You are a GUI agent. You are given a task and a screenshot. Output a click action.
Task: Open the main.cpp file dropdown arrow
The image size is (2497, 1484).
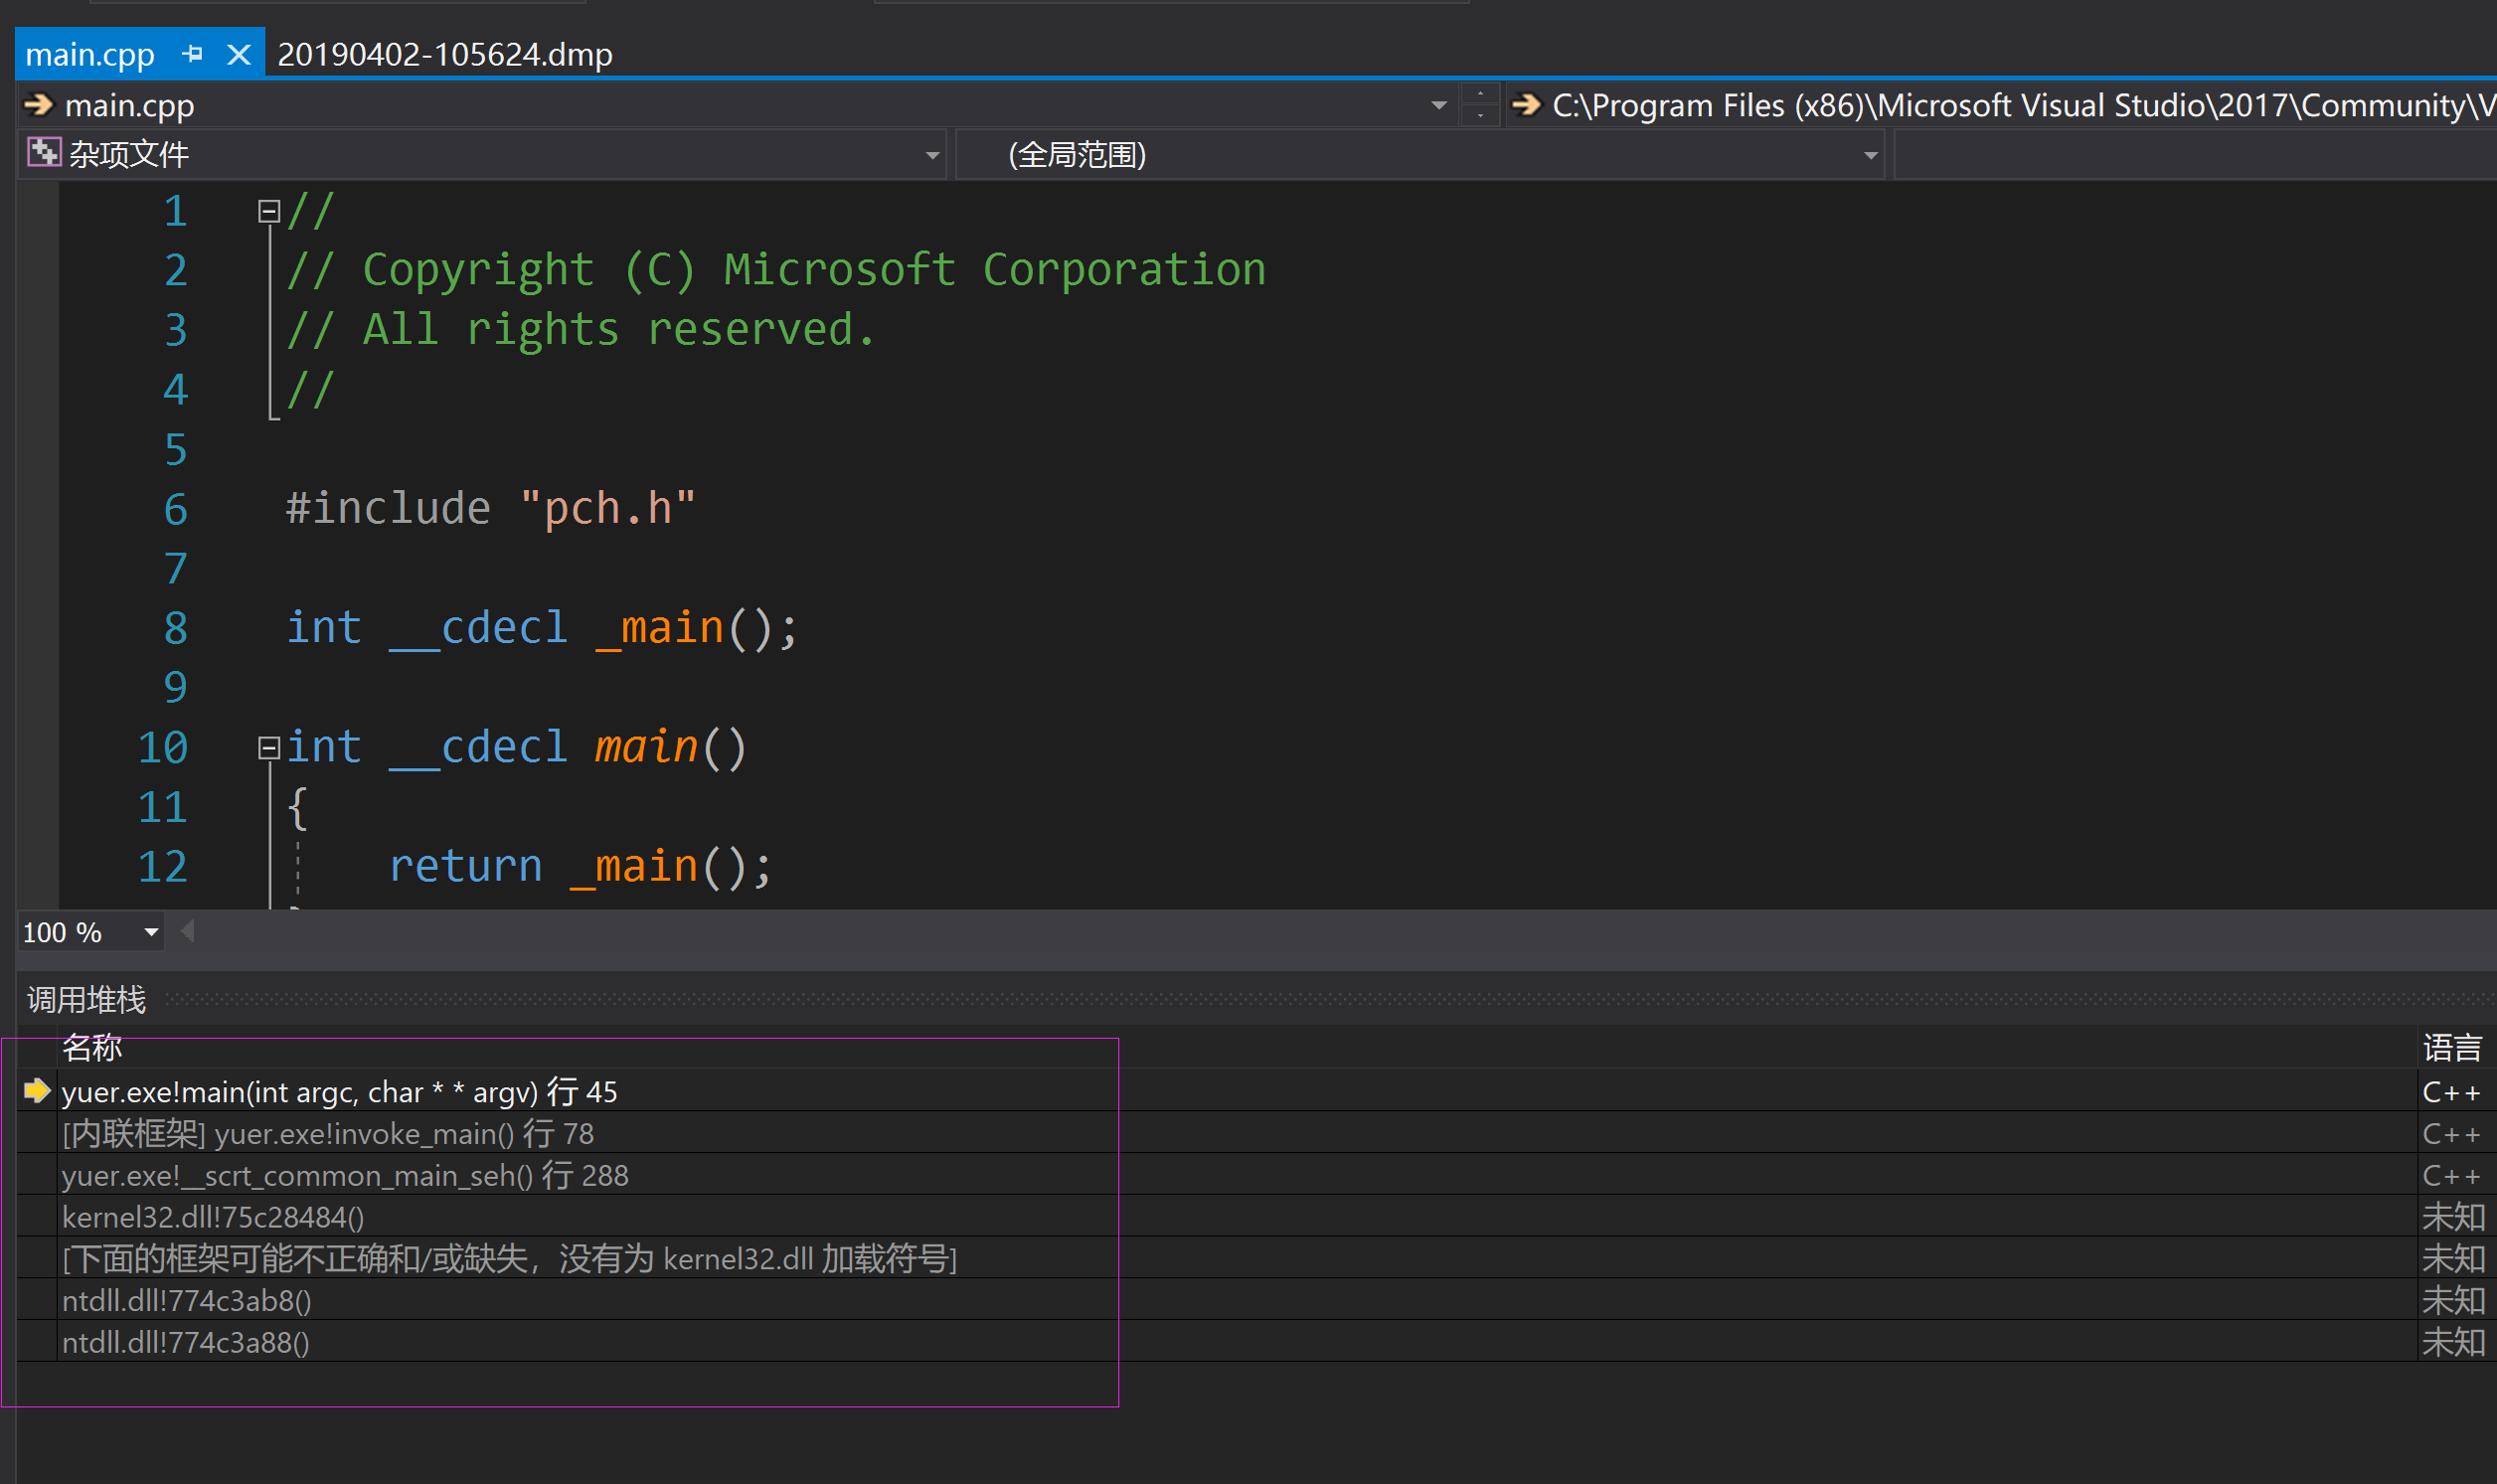[1439, 105]
